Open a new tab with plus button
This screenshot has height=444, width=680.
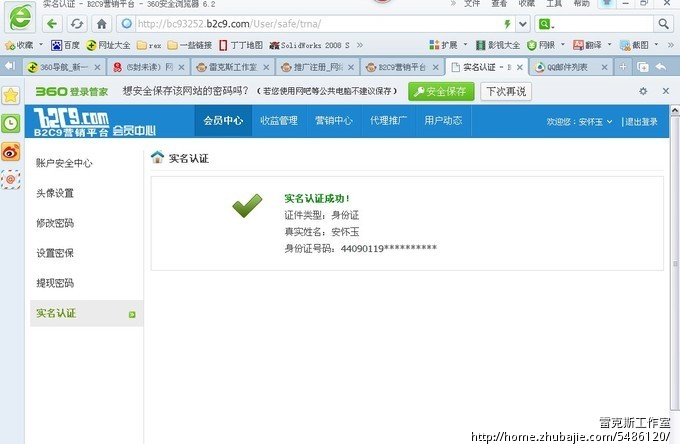pos(623,67)
